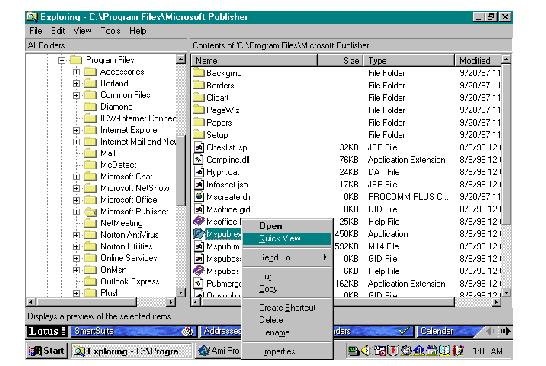Expand the Norton AntiVirus folder node
Viewport: 546px width, 366px height.
[x=76, y=235]
